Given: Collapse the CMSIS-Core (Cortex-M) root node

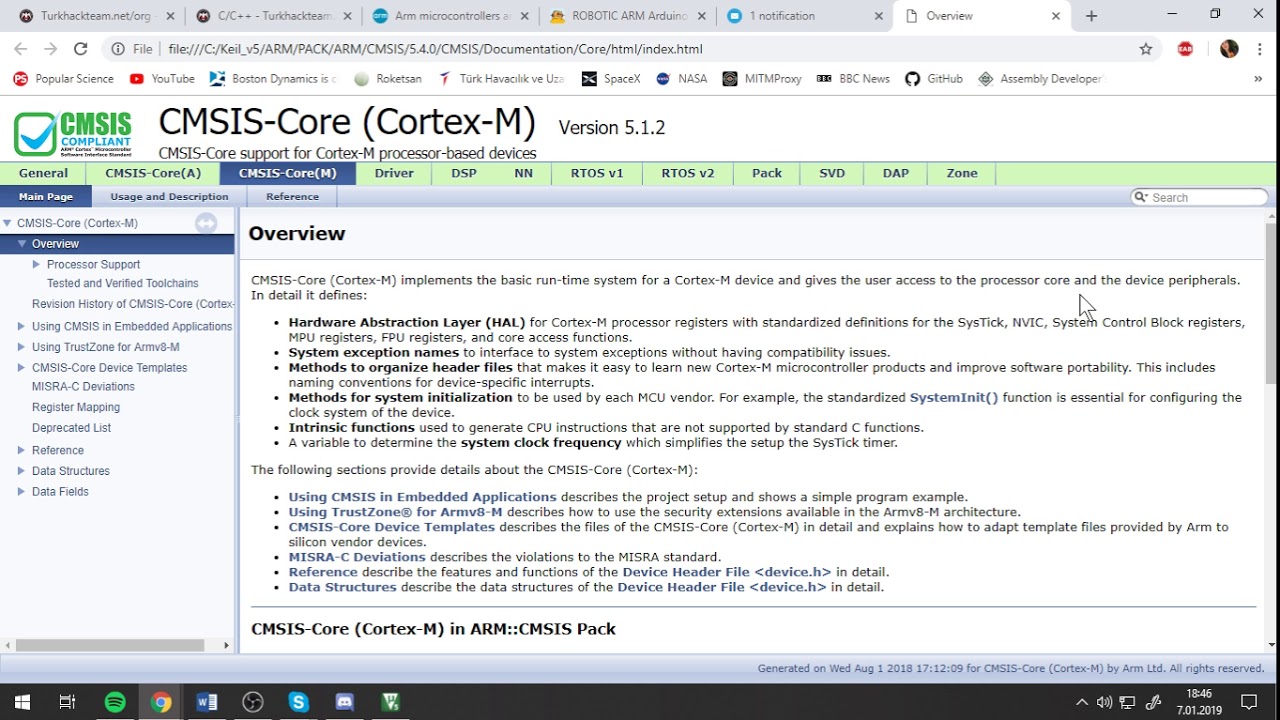Looking at the screenshot, I should tap(7, 223).
